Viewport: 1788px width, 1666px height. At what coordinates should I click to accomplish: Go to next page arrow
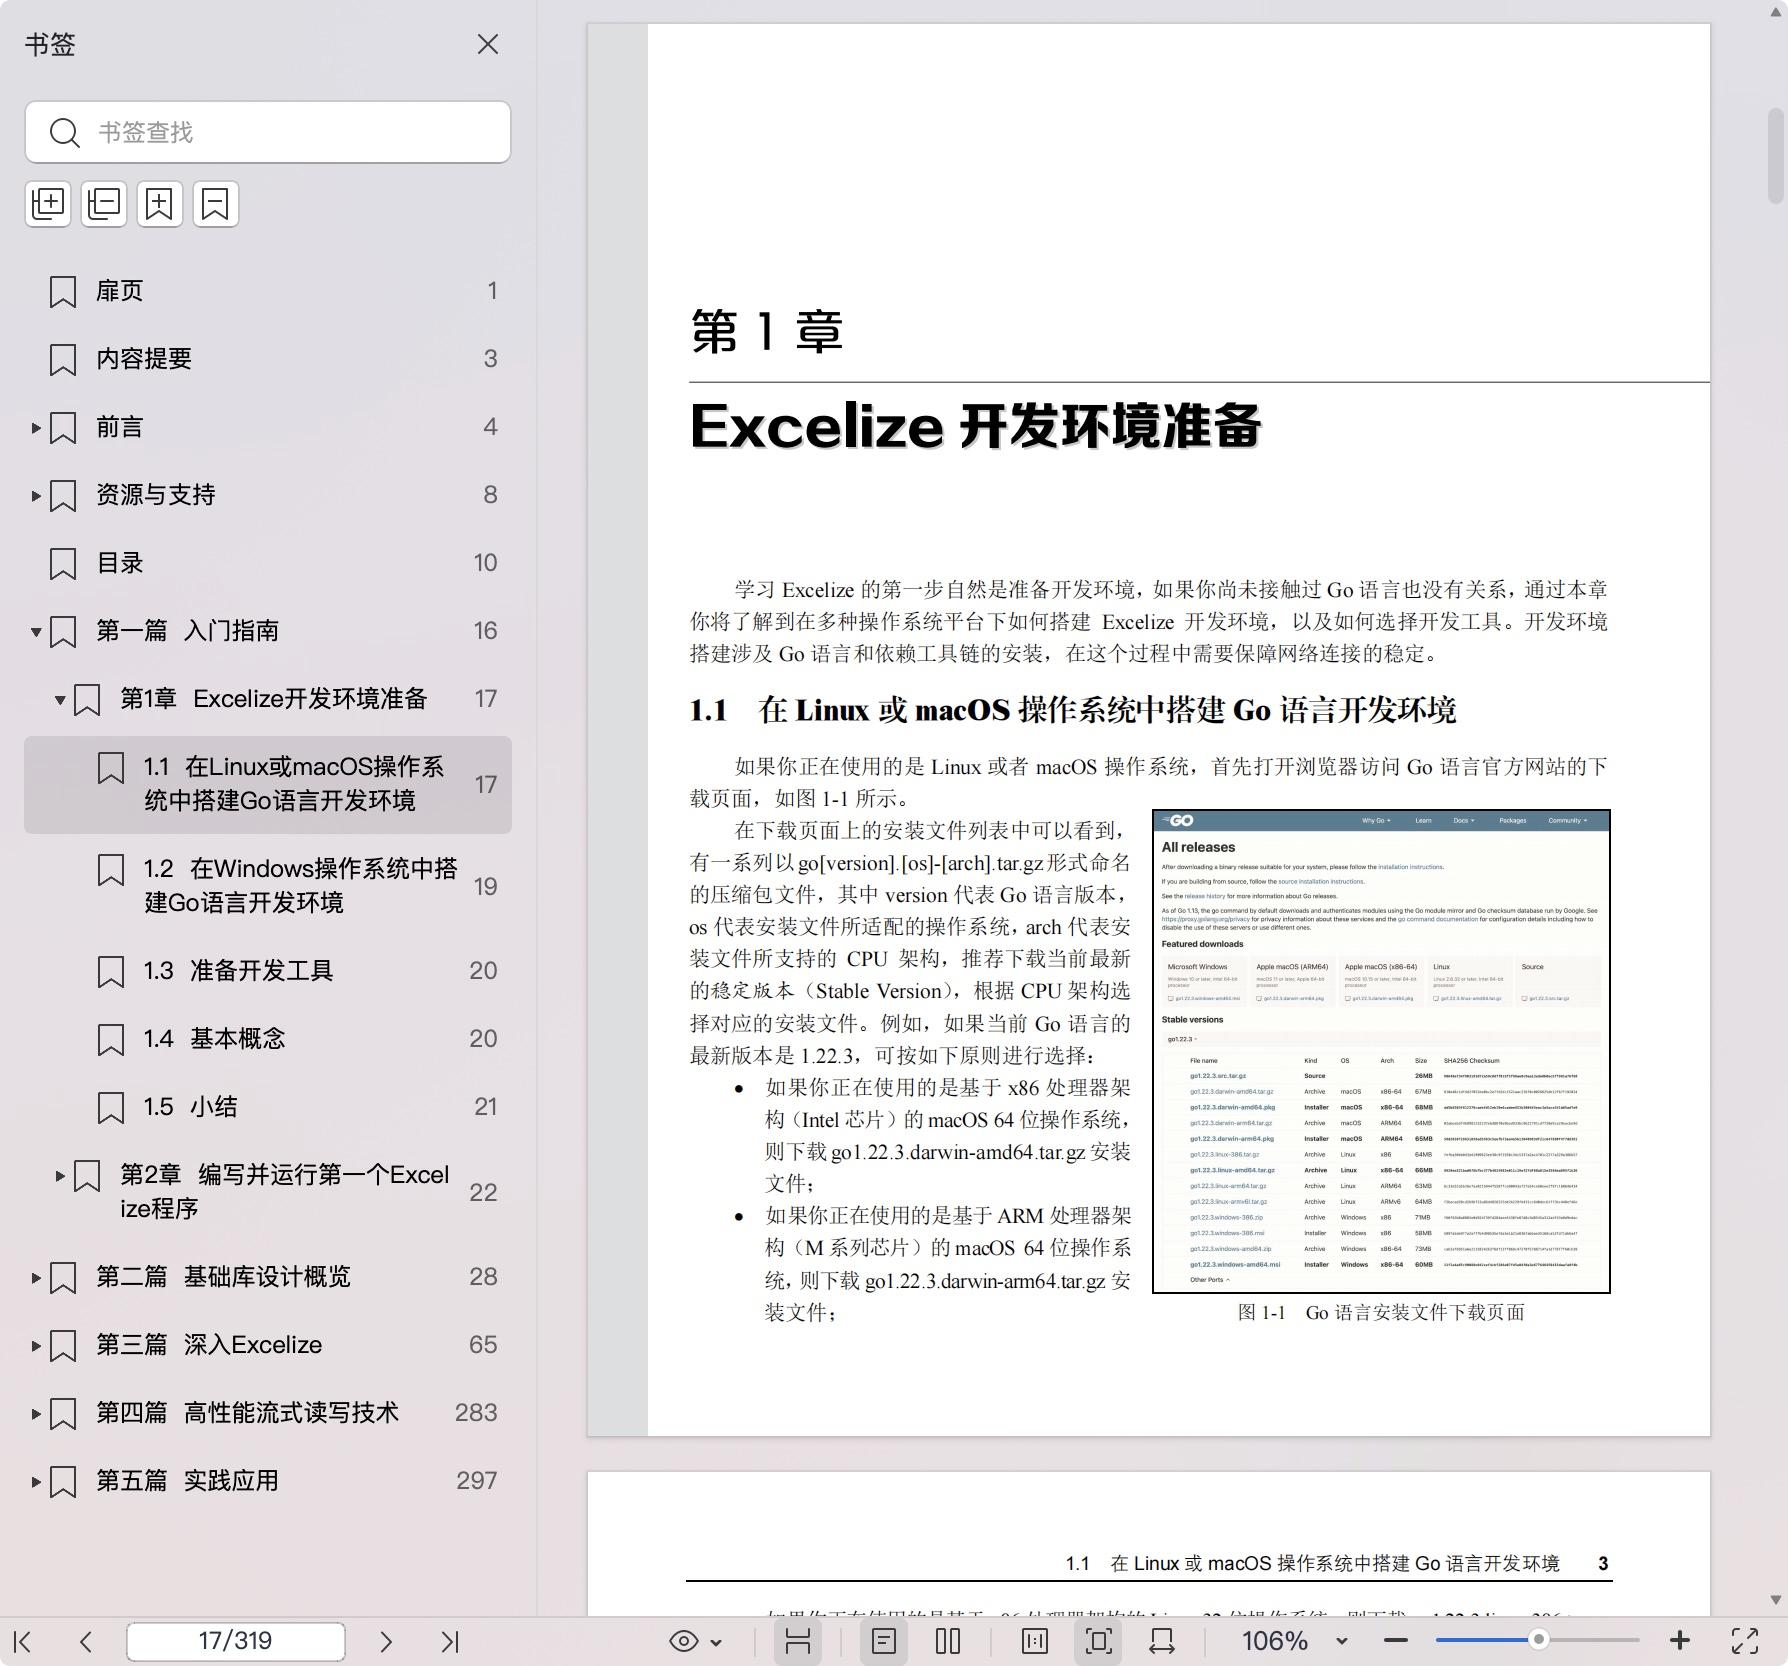386,1641
